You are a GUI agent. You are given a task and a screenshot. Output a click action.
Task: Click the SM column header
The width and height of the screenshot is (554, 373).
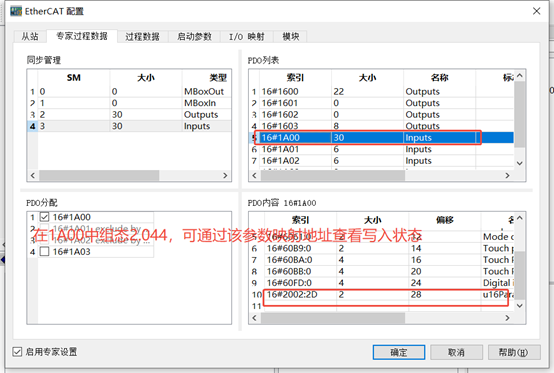point(74,77)
